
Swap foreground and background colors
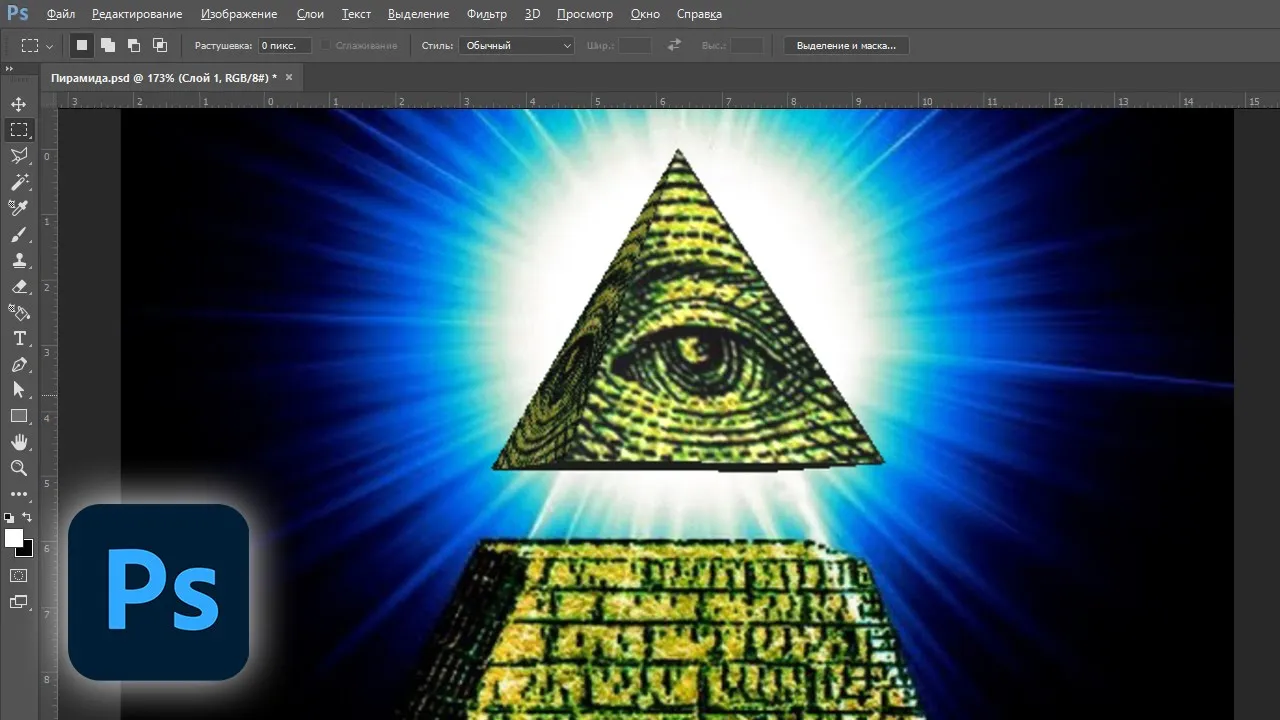pos(27,518)
